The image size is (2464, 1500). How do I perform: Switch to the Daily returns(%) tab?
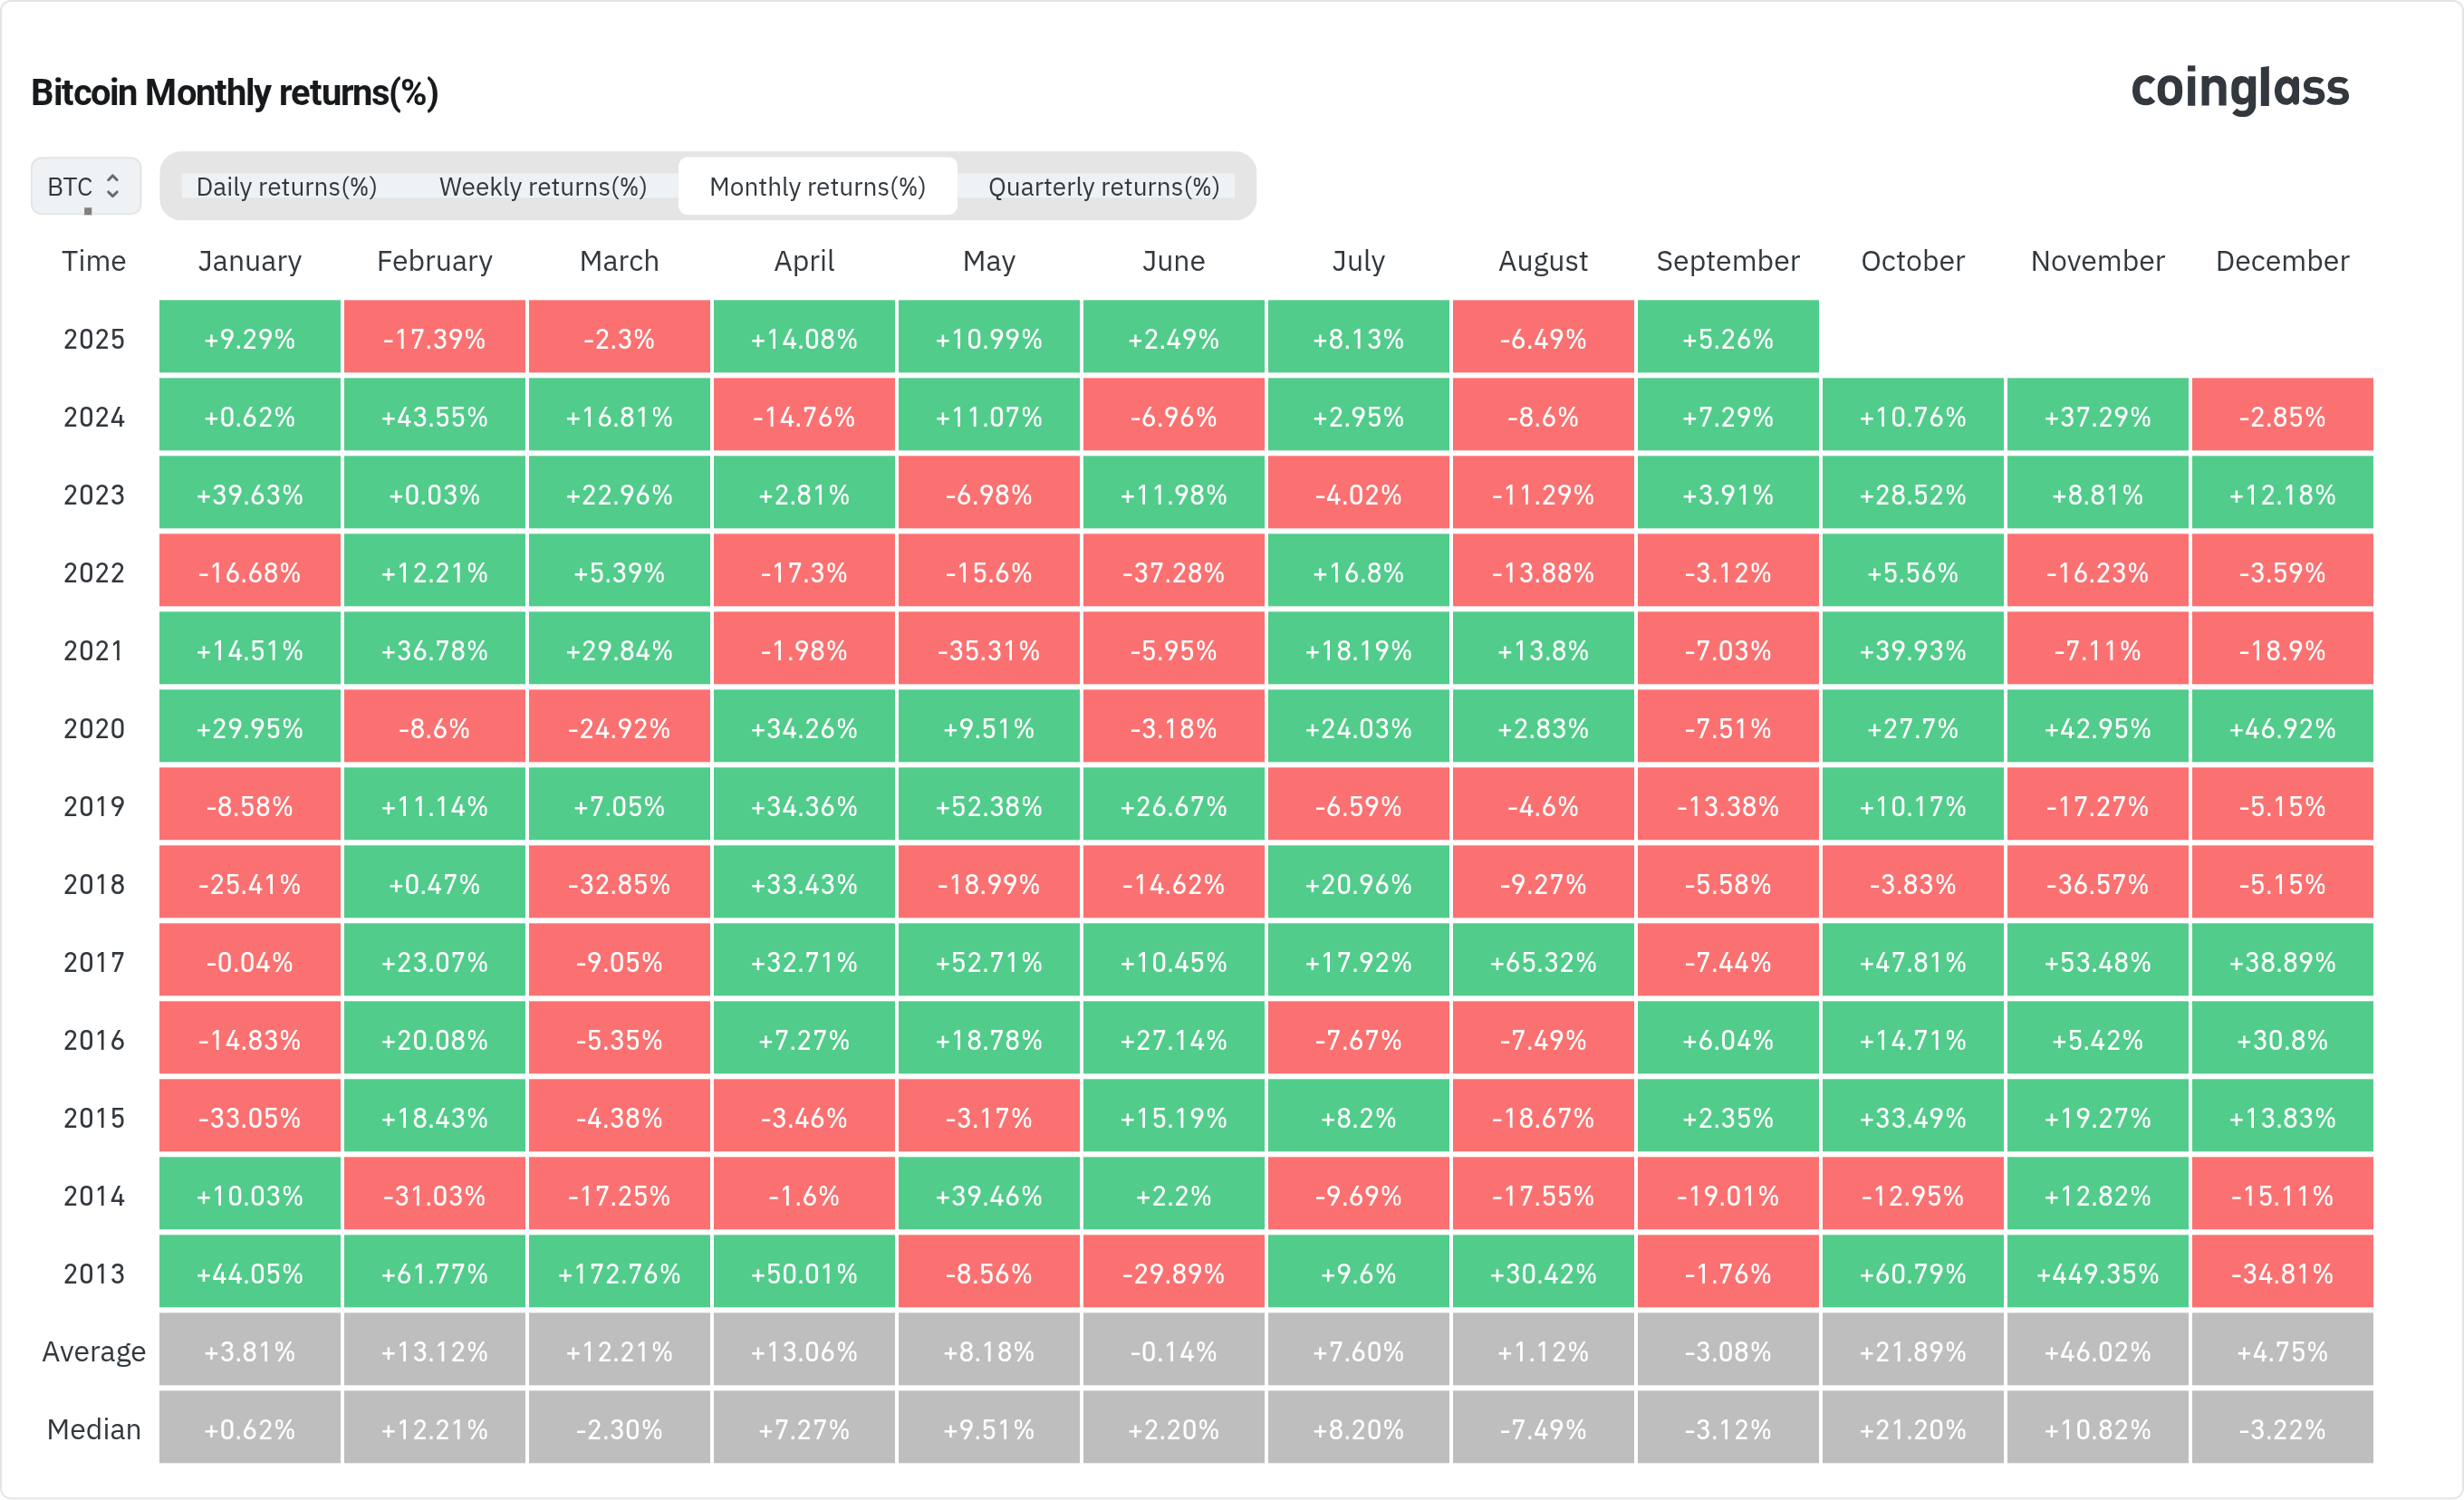tap(286, 187)
